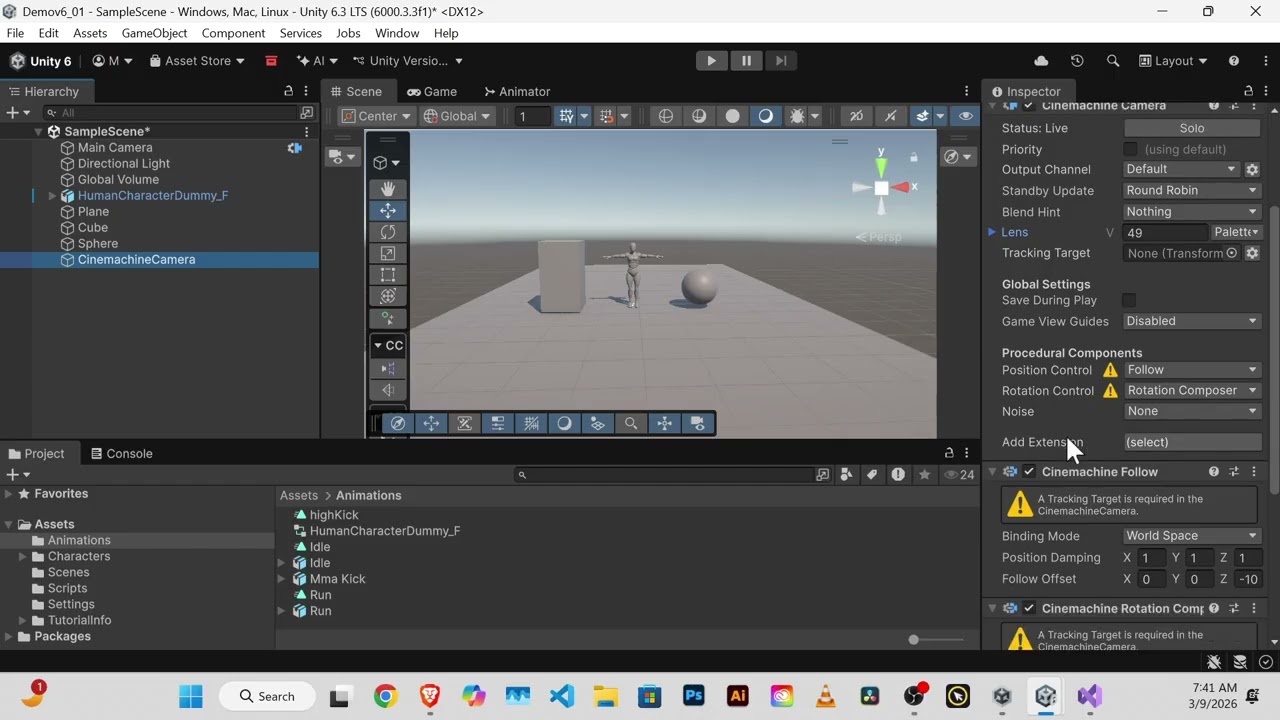Screen dimensions: 1280x720
Task: Expand the Lens foldout
Action: 992,232
